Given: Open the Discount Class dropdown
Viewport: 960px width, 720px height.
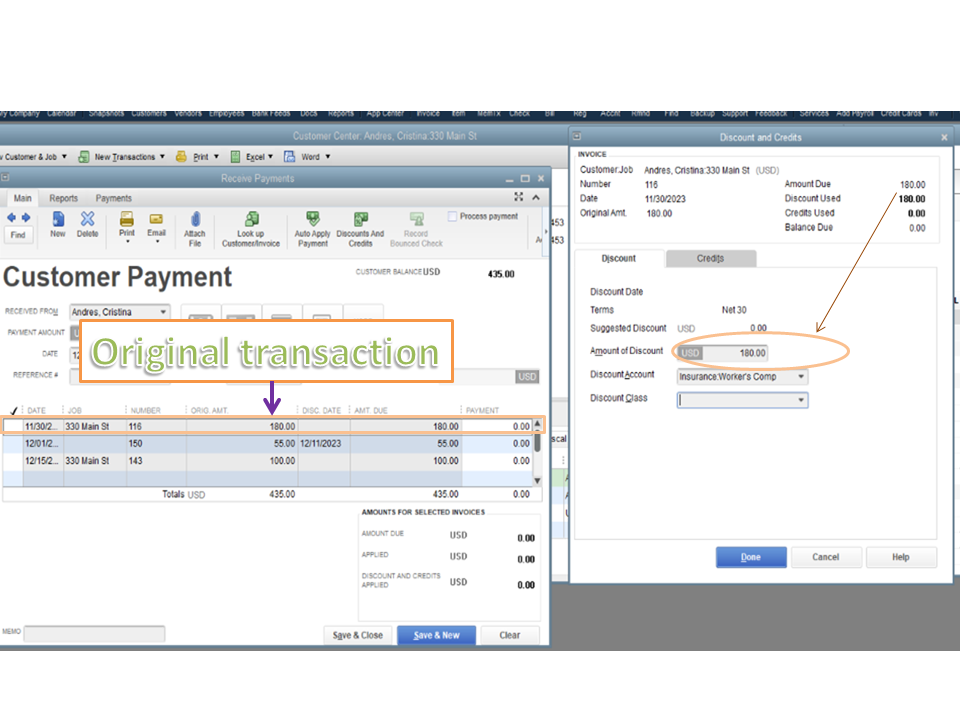Looking at the screenshot, I should (801, 400).
